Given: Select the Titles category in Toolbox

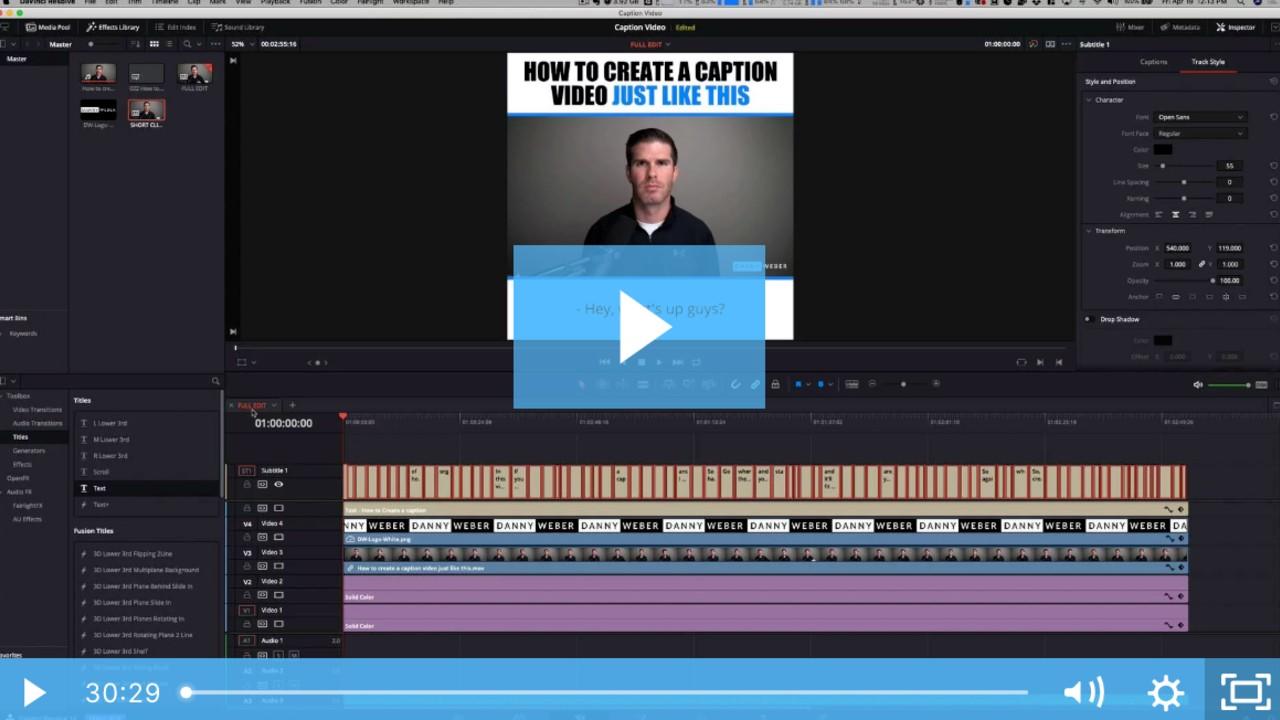Looking at the screenshot, I should click(x=20, y=437).
